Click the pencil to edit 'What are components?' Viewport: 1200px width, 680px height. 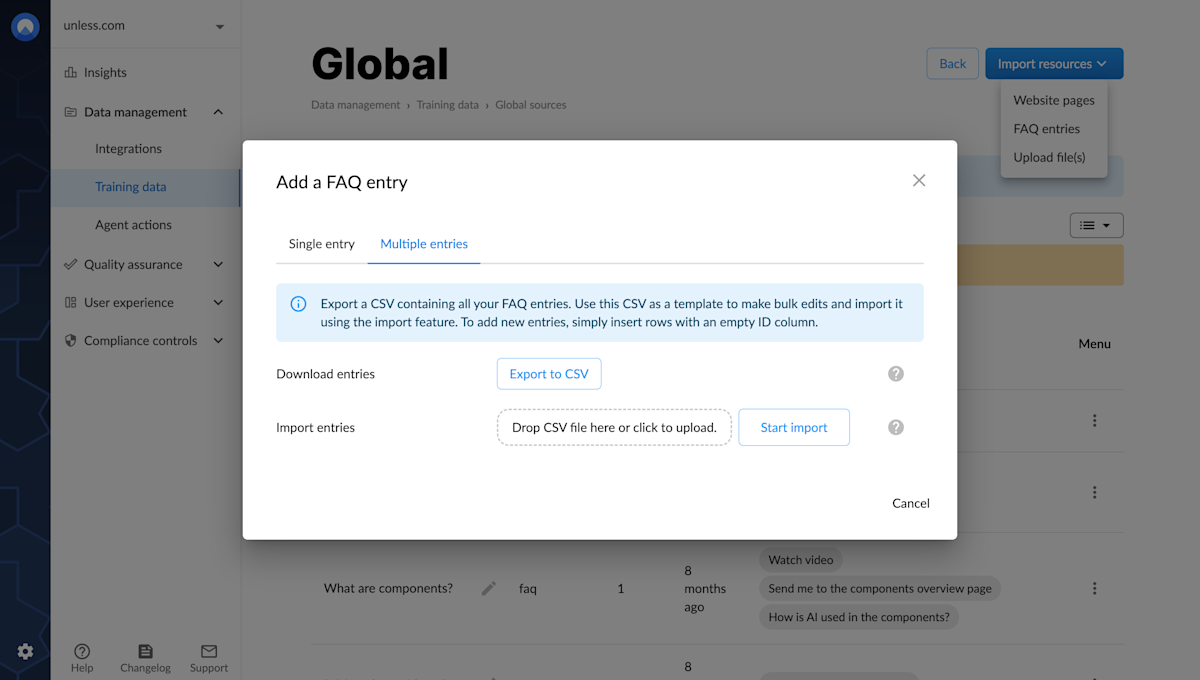tap(488, 589)
